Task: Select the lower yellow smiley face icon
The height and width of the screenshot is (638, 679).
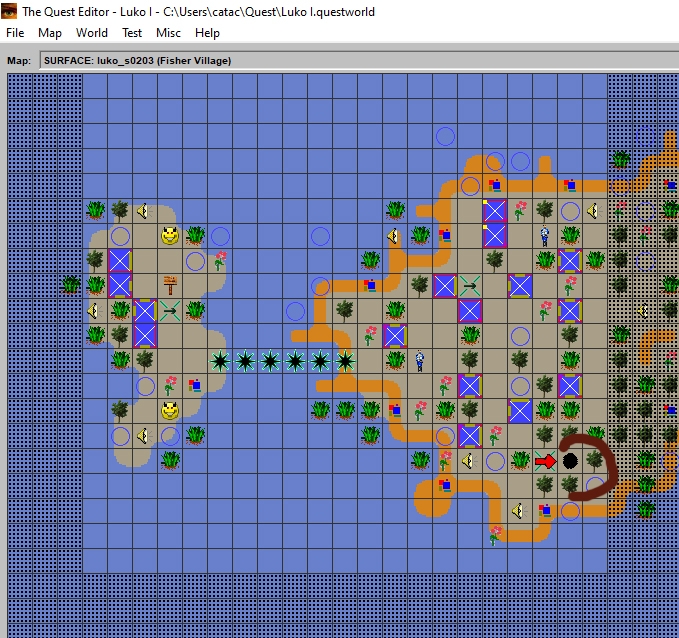Action: click(170, 410)
